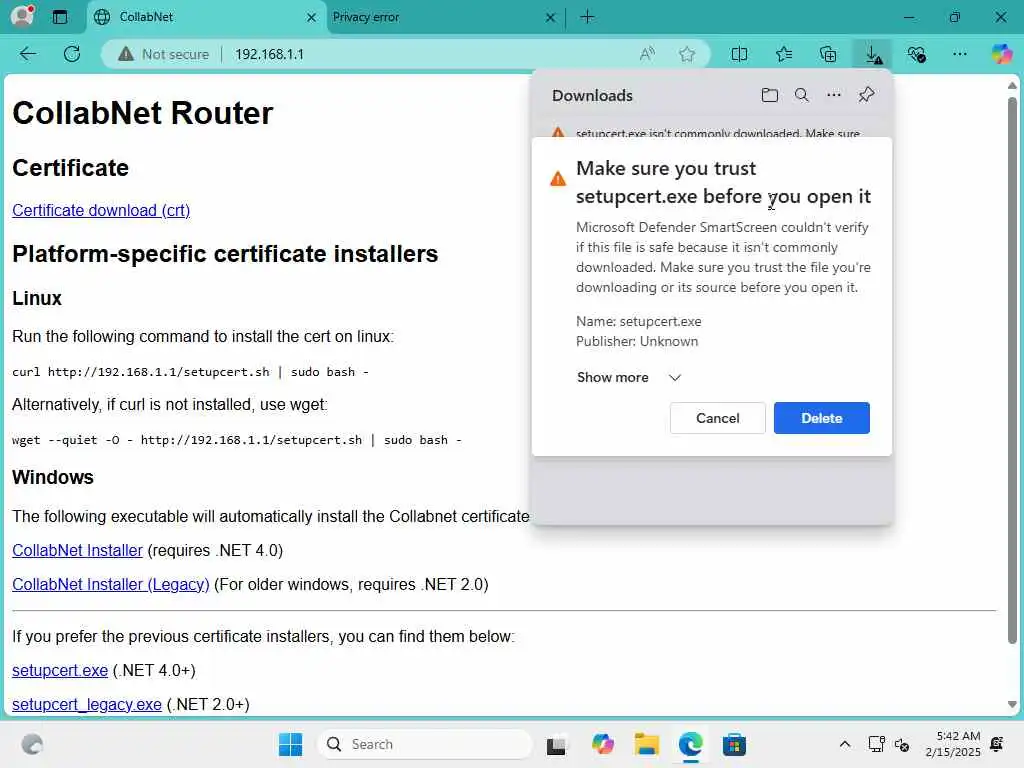Click the setupcert.exe warning item at top of Downloads

click(x=712, y=133)
